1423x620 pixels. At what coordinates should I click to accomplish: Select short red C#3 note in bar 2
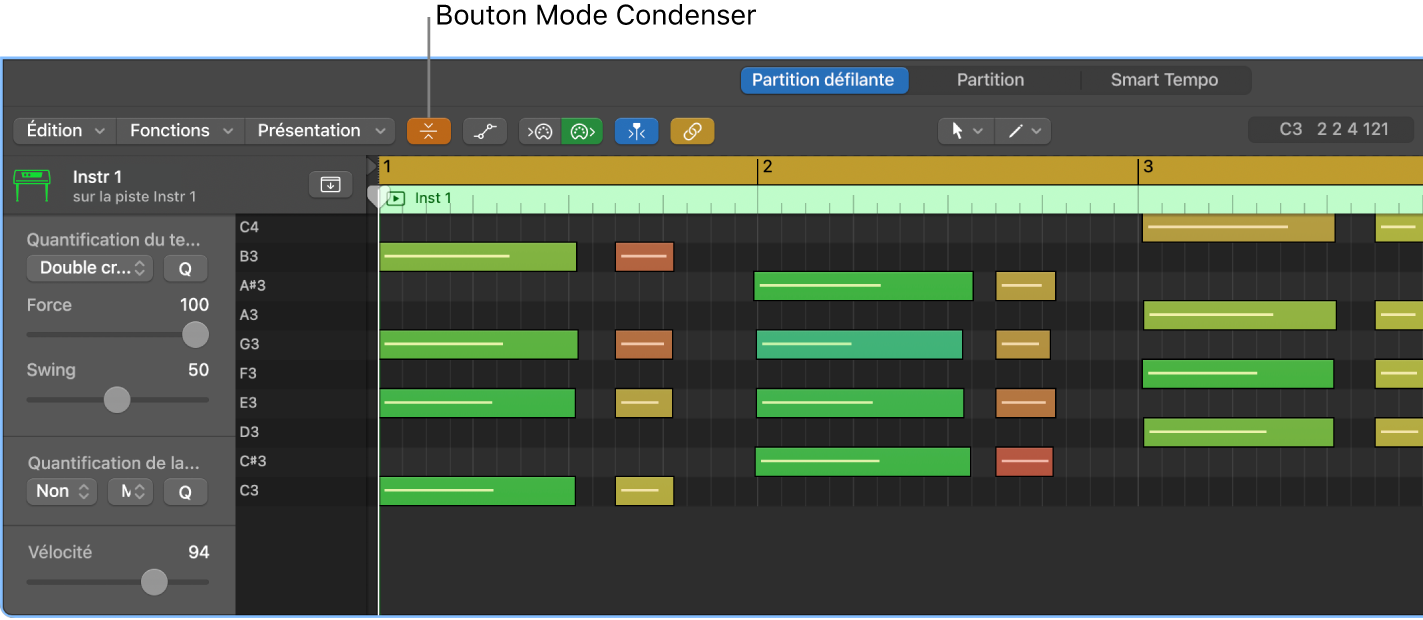(x=1025, y=462)
